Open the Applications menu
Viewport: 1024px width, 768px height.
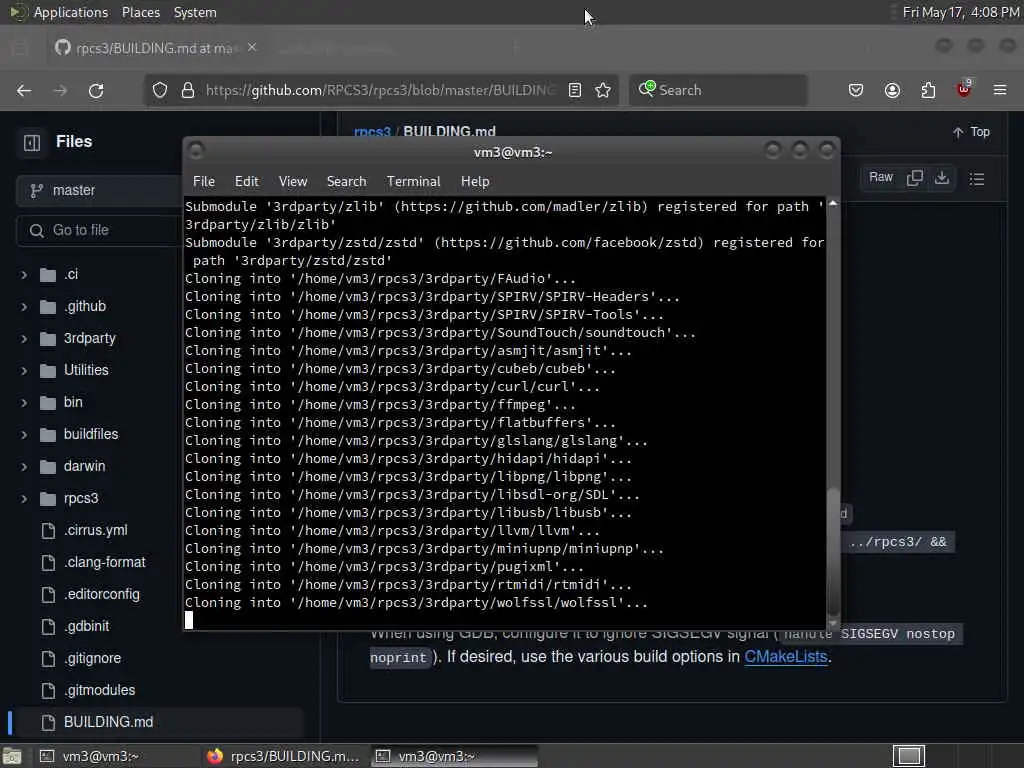[x=71, y=12]
